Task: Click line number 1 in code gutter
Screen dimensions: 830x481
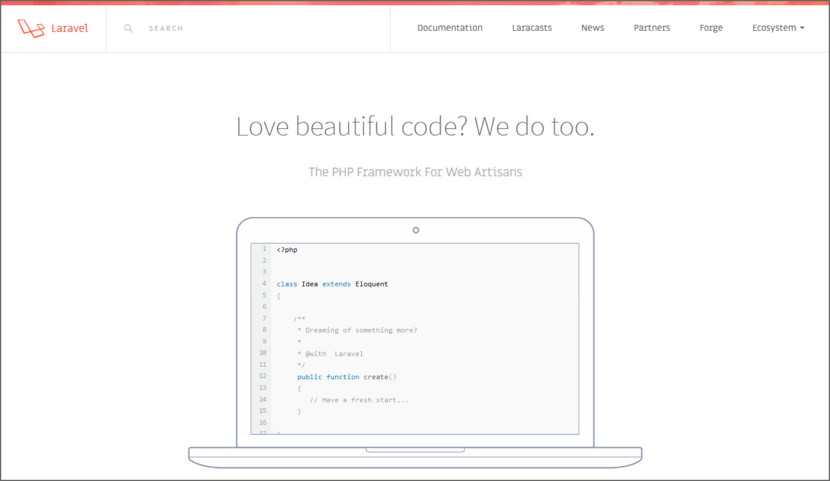Action: (x=264, y=249)
